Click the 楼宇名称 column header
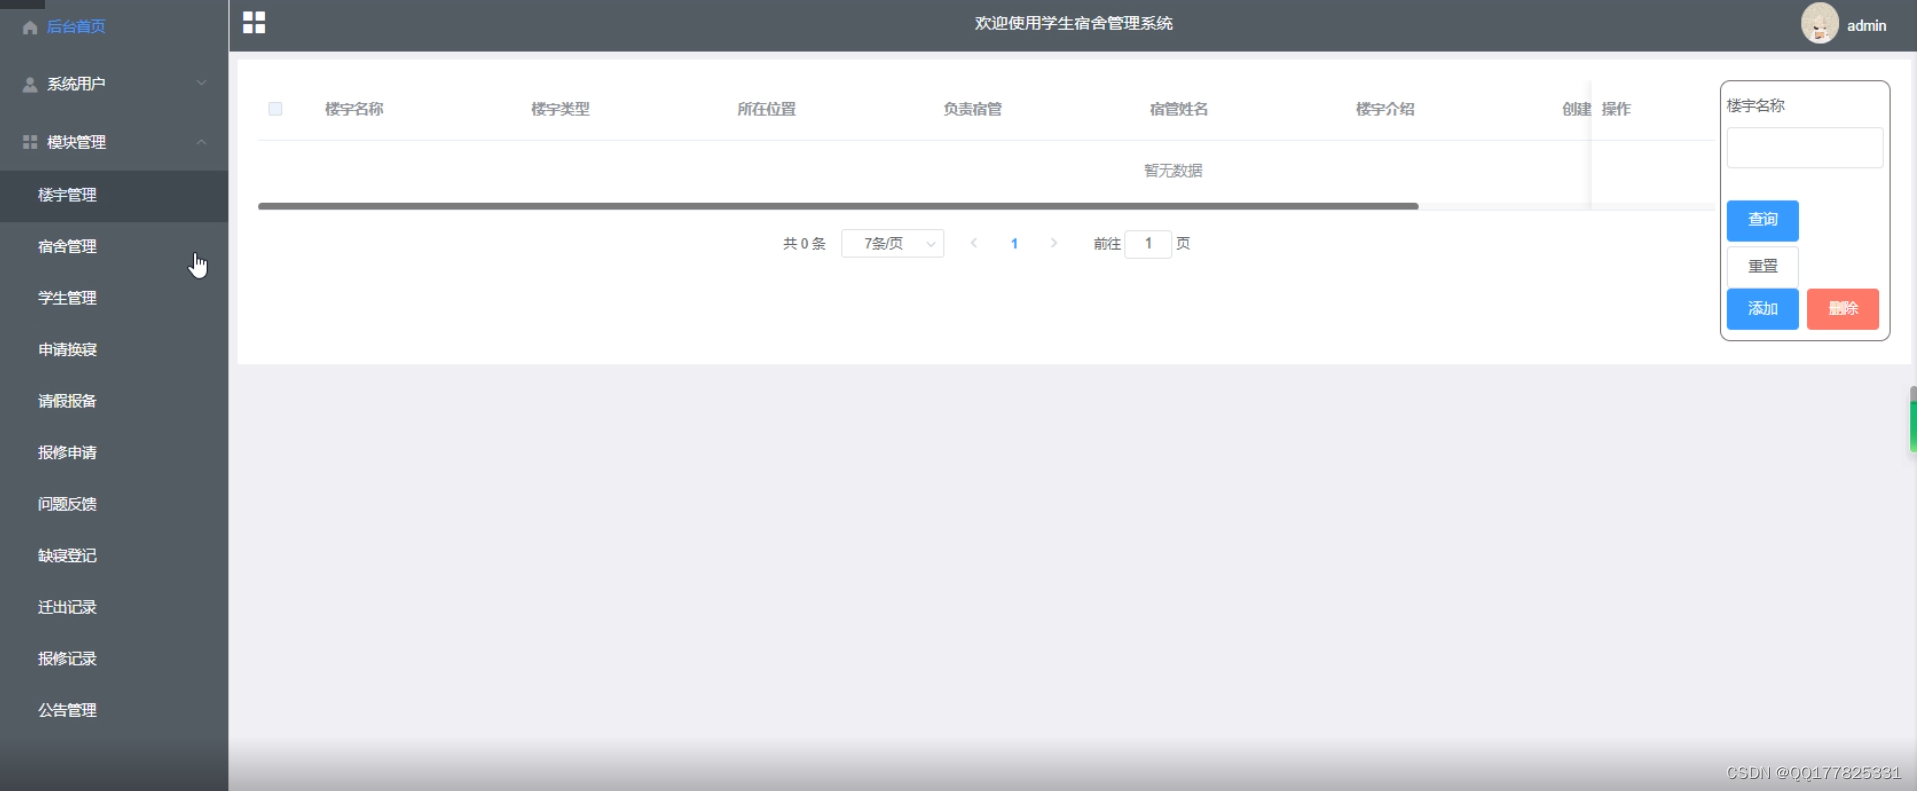The image size is (1917, 791). (354, 109)
